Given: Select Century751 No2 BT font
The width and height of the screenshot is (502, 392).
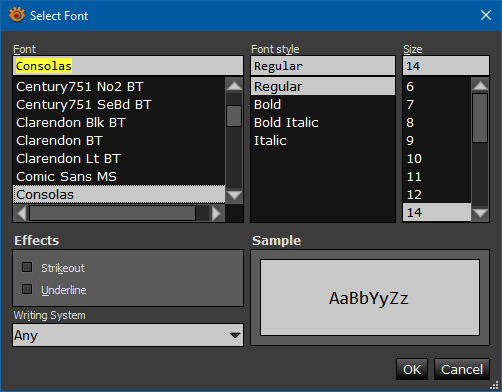Looking at the screenshot, I should pos(119,87).
